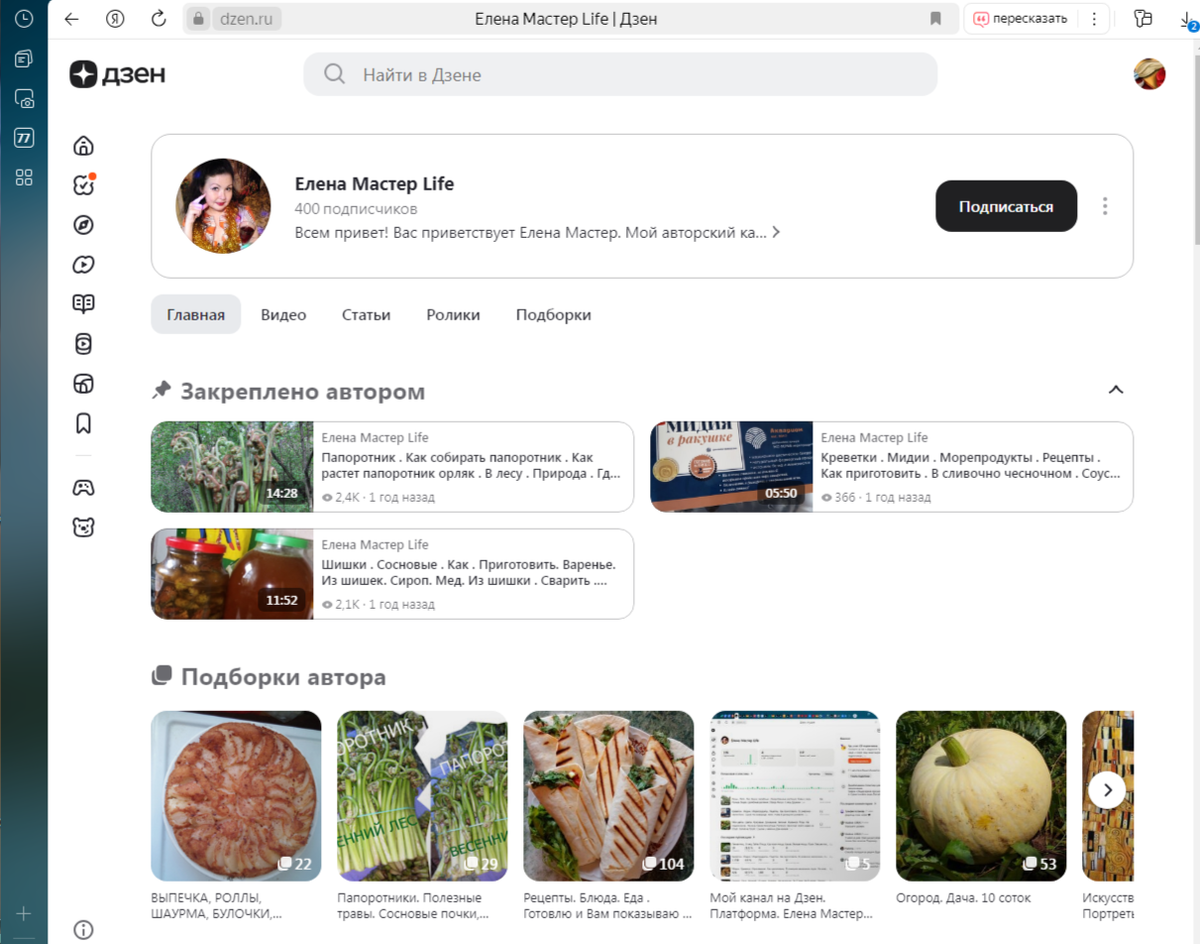Image resolution: width=1200 pixels, height=944 pixels.
Task: Switch to the Главная tab
Action: pyautogui.click(x=196, y=314)
